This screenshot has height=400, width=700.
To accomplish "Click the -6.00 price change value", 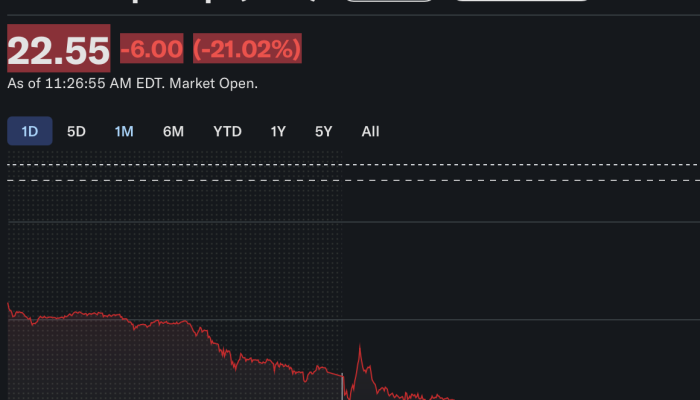I will tap(151, 48).
